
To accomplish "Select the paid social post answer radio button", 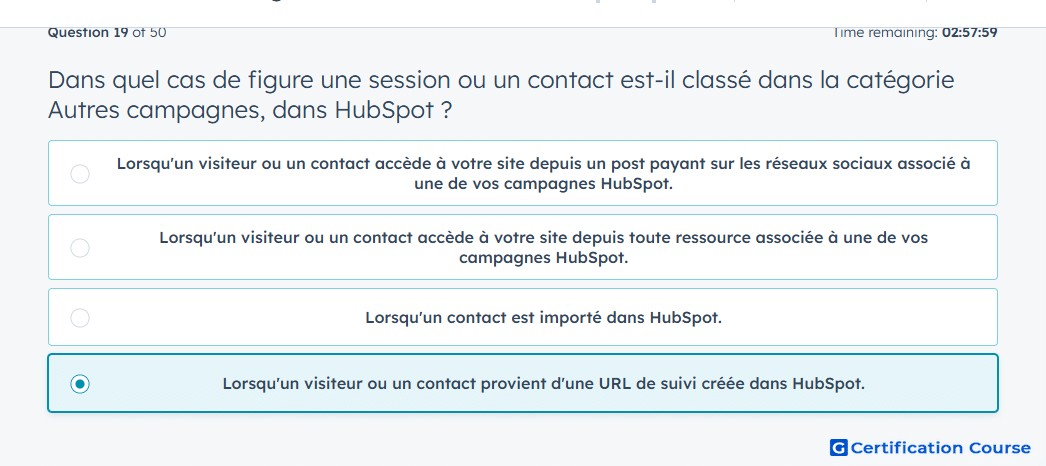I will [80, 174].
